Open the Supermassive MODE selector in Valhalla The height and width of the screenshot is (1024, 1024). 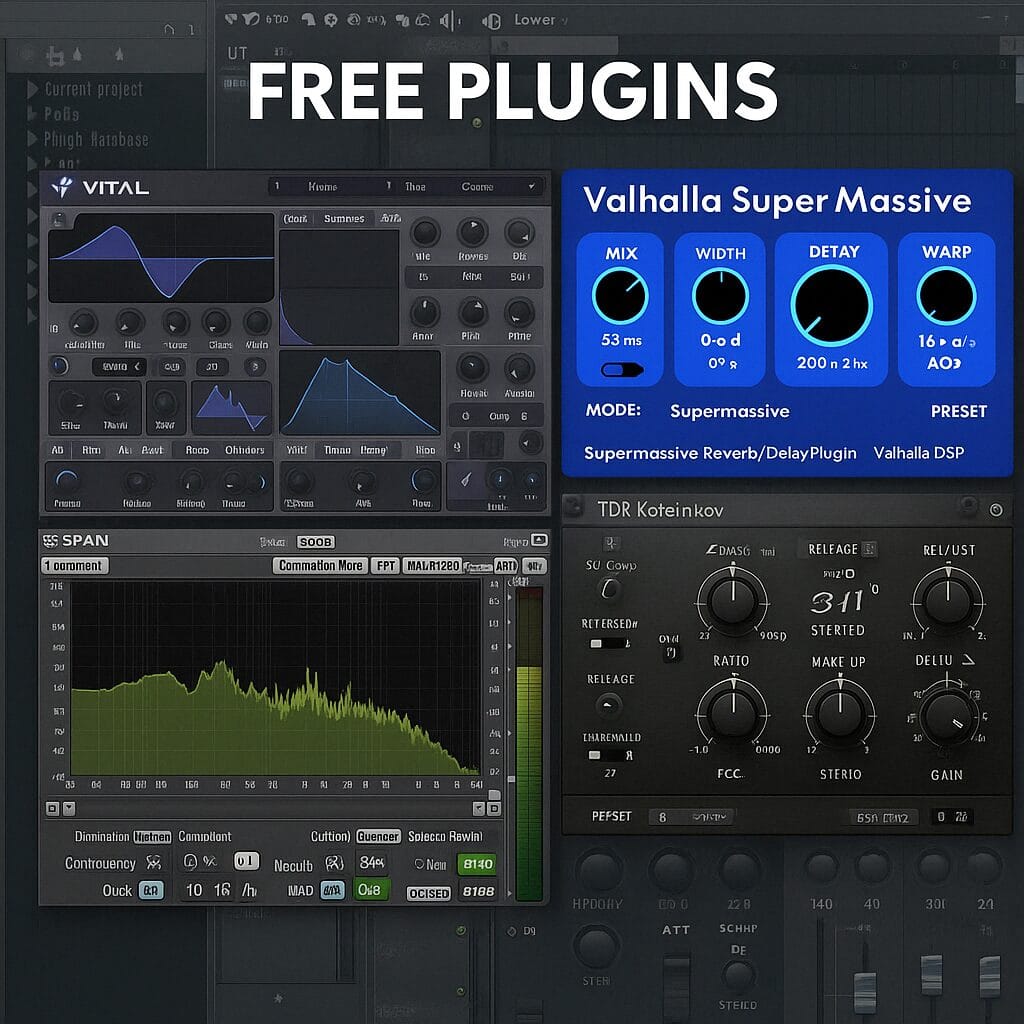729,411
